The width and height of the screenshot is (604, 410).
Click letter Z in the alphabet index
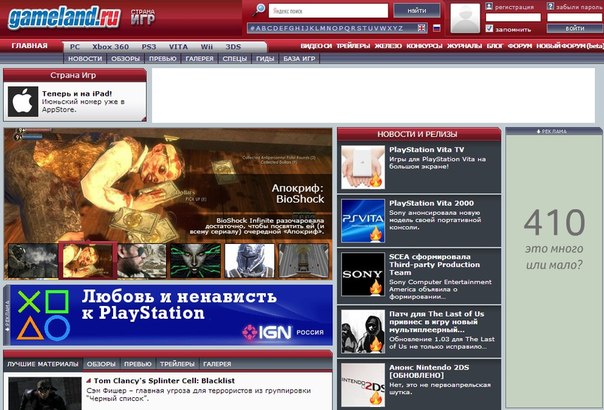(x=401, y=28)
